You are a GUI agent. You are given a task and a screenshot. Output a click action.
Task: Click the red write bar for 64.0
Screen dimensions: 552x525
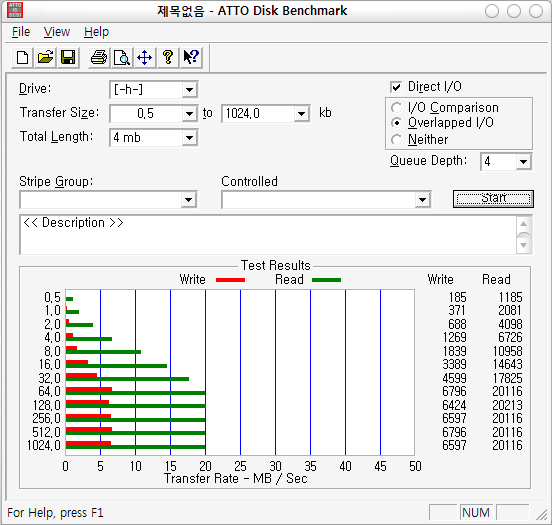coord(89,389)
